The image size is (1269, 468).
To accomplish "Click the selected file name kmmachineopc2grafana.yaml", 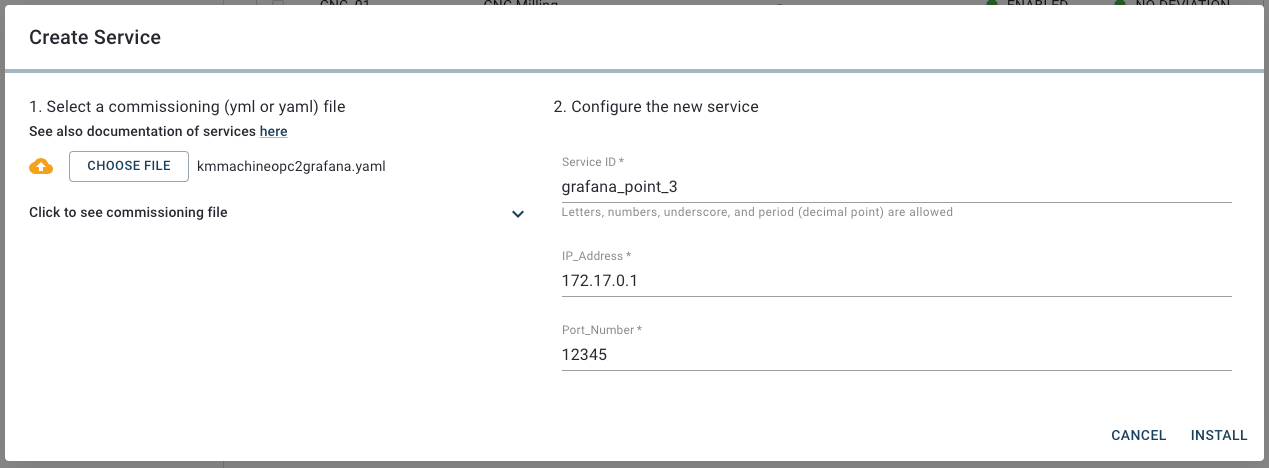I will (291, 166).
